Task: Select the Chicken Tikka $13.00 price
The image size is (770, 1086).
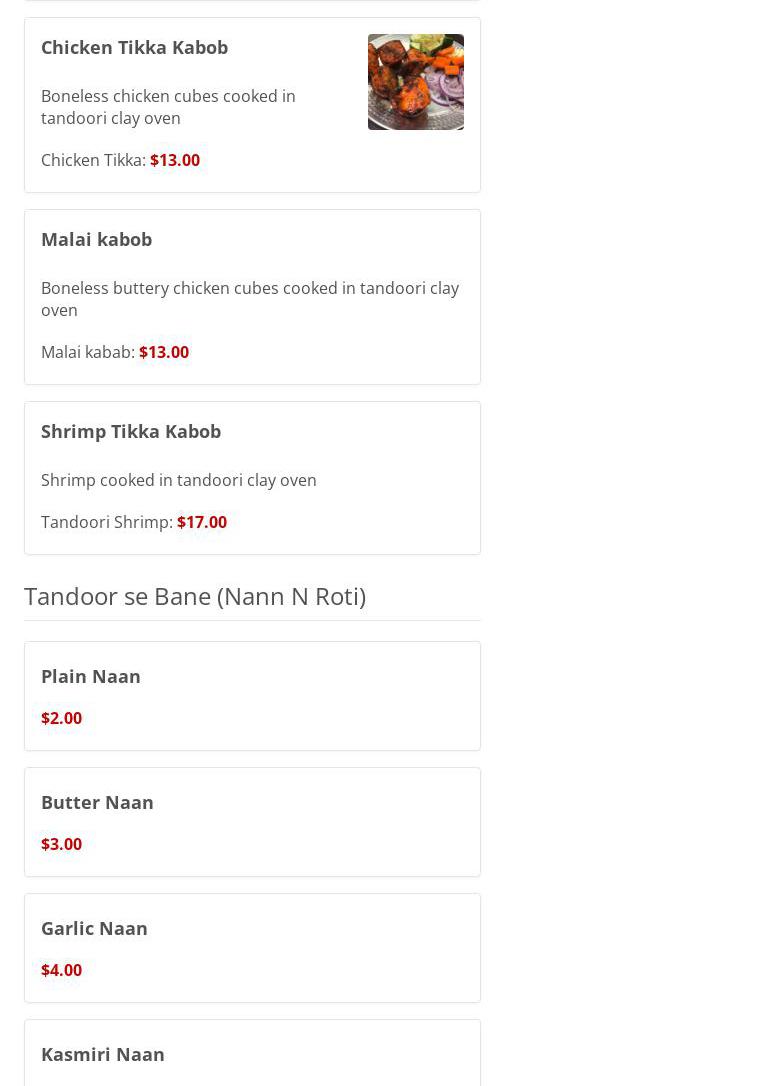Action: tap(175, 160)
